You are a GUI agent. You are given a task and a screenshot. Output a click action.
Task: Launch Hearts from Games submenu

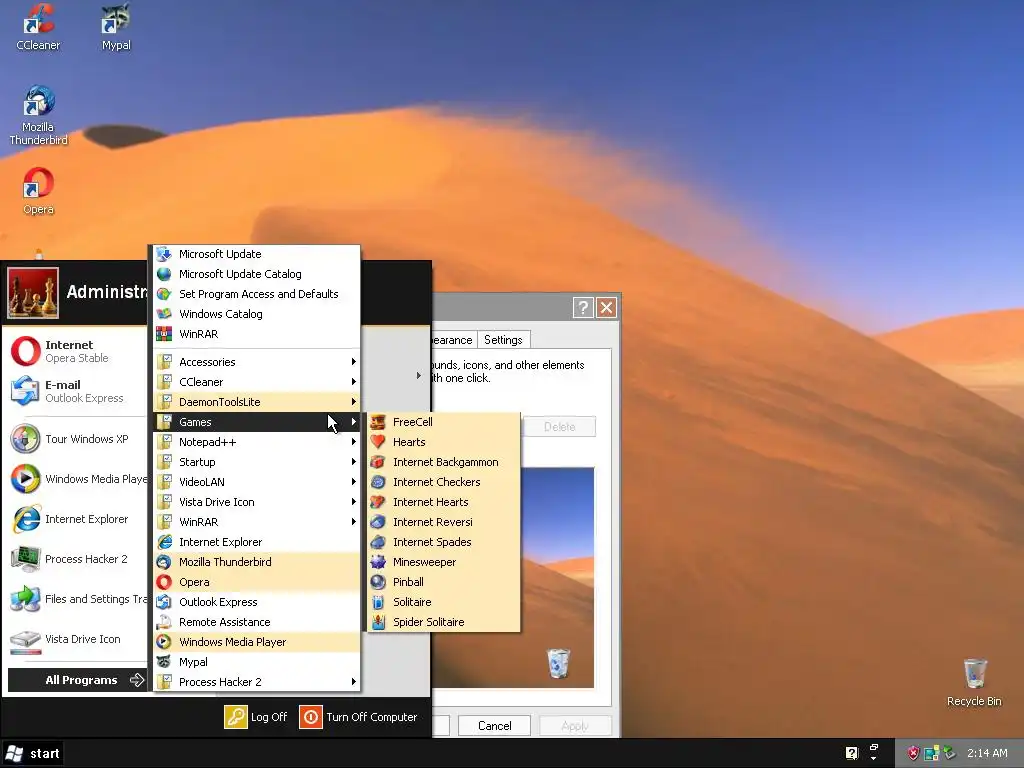coord(444,442)
